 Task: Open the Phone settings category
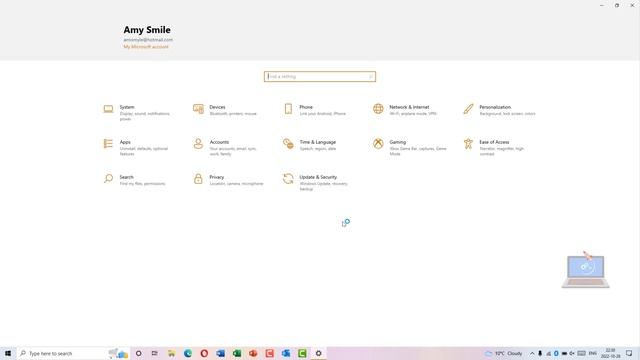[314, 110]
